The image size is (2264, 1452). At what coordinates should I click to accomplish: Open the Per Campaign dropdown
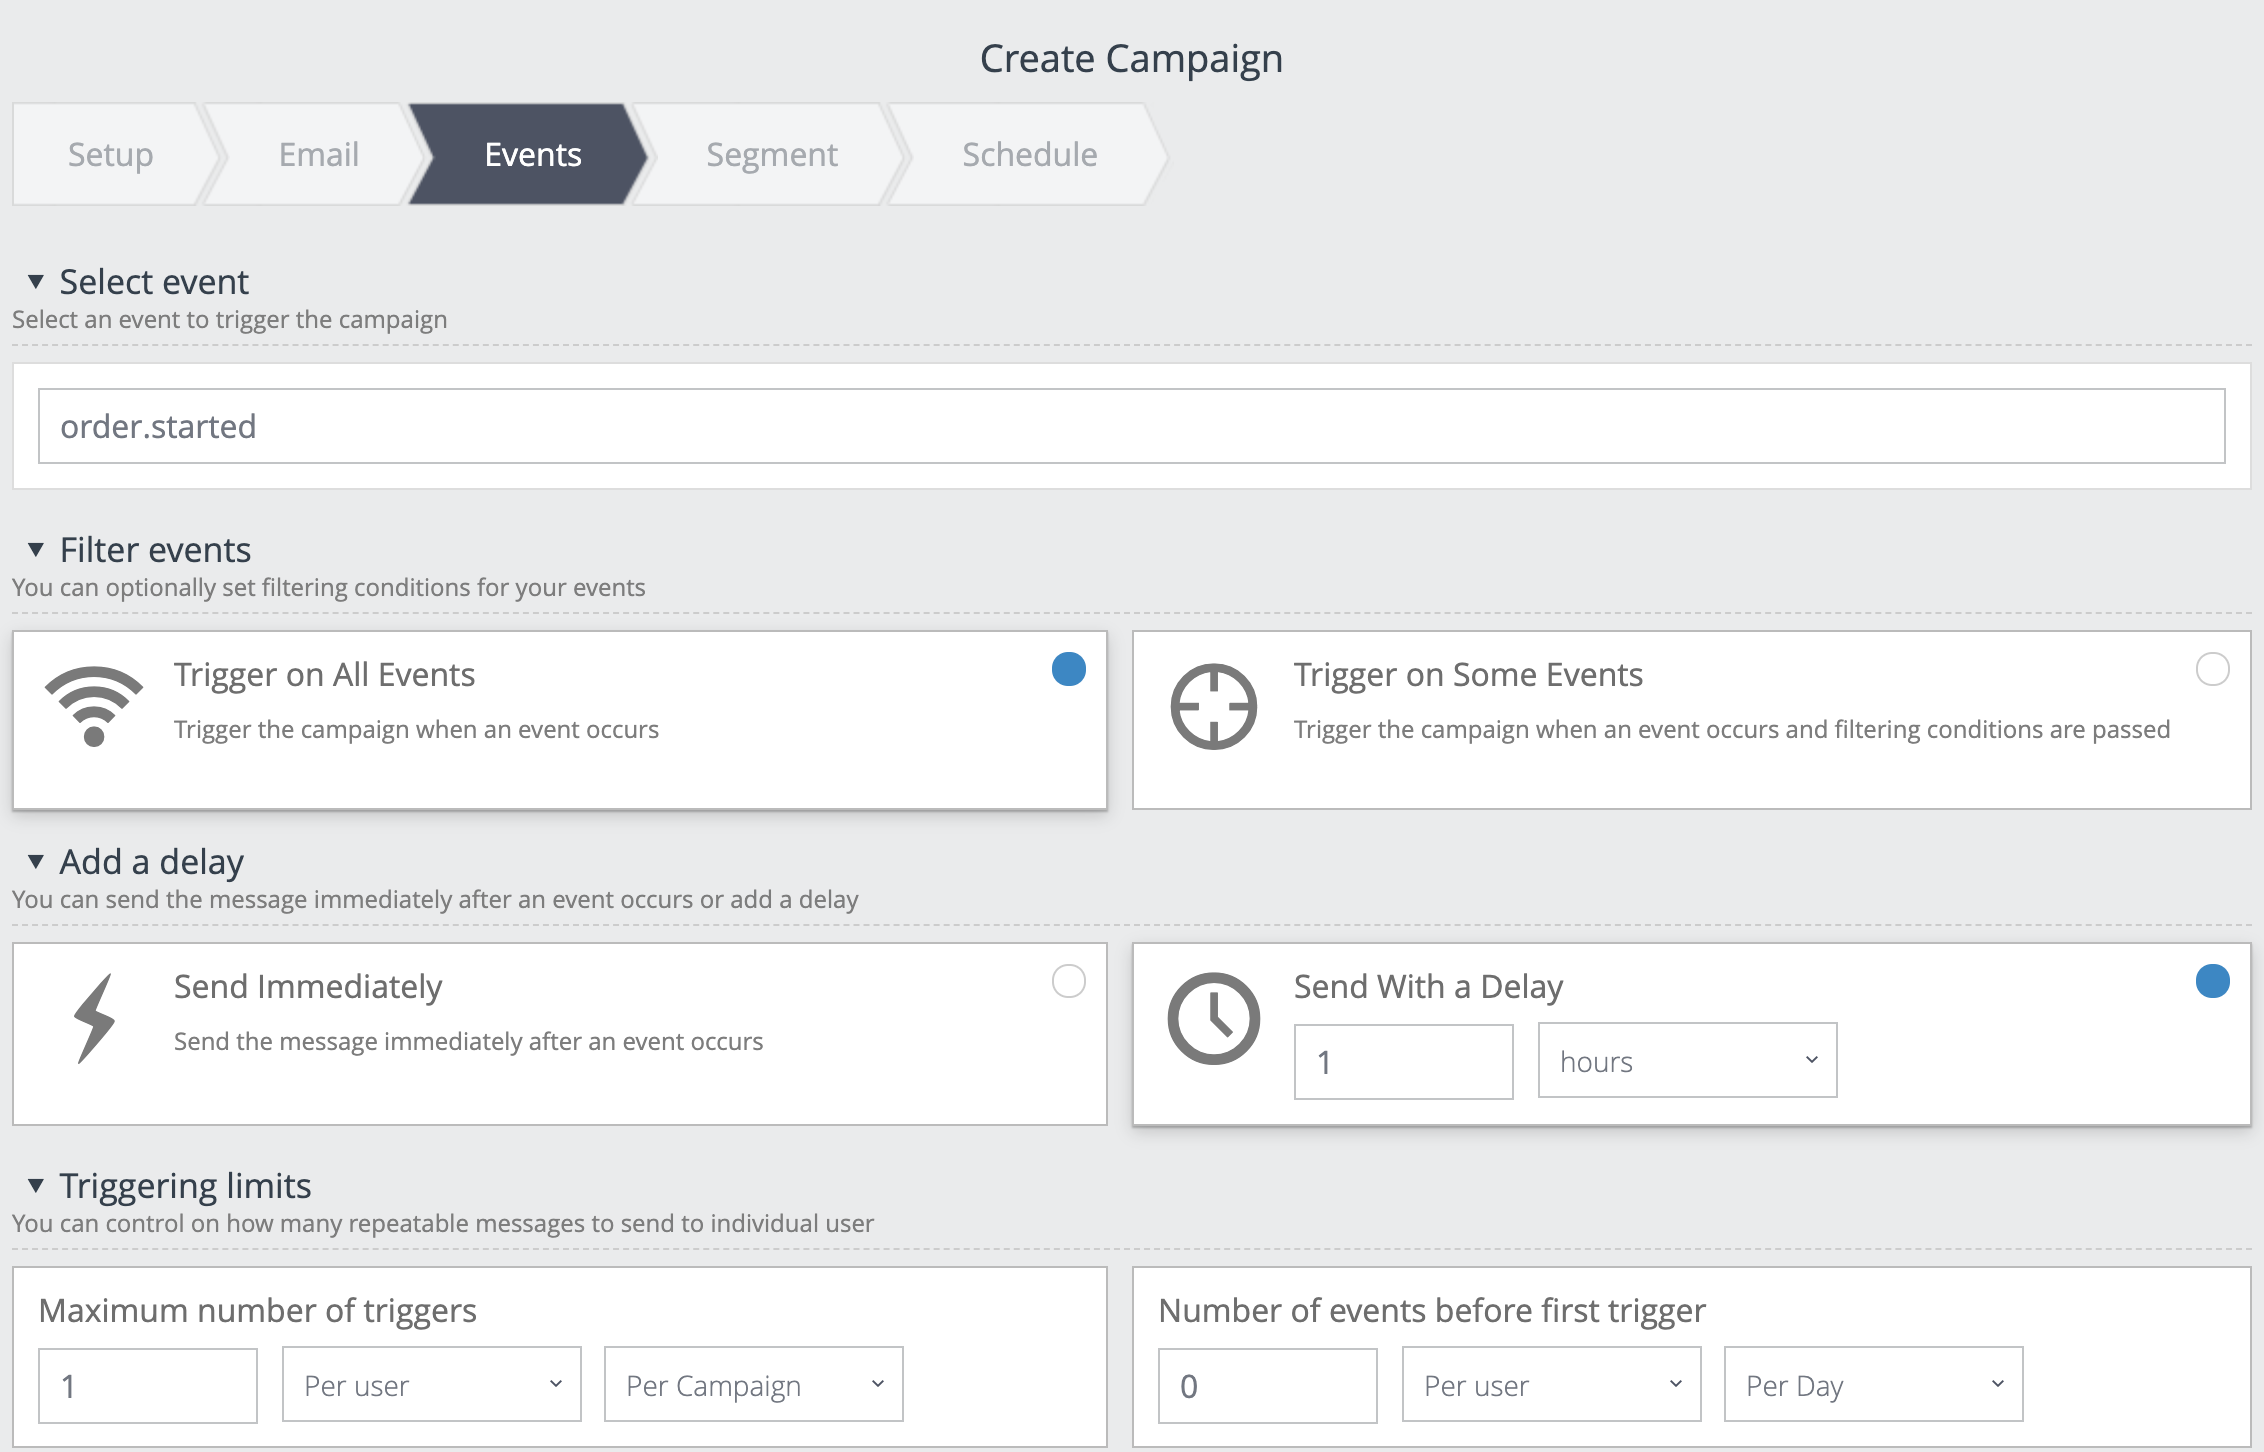pyautogui.click(x=753, y=1384)
